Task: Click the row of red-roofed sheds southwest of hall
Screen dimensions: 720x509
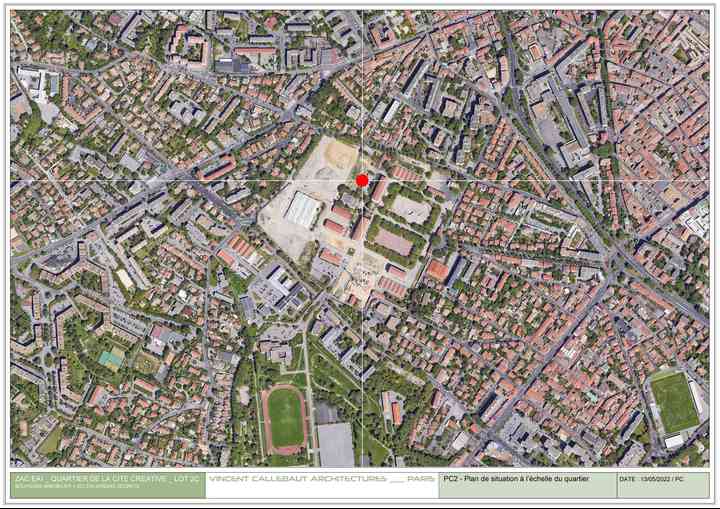Action: 241,246
